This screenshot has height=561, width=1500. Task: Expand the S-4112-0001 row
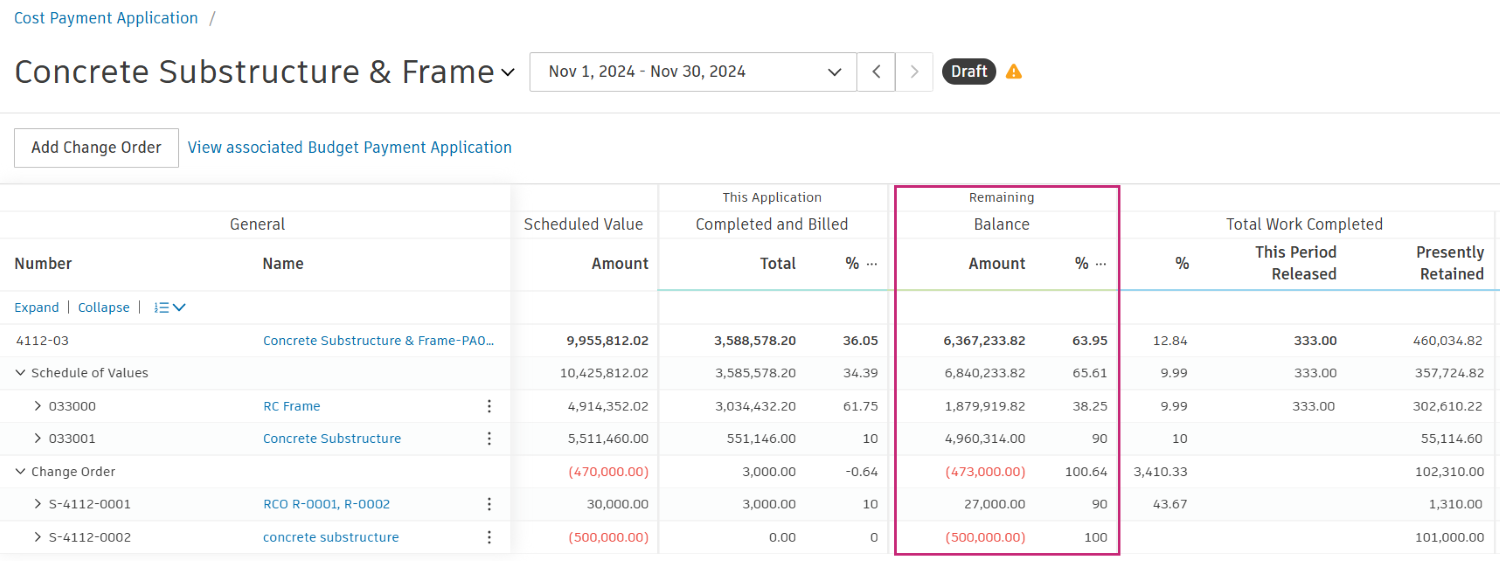38,504
